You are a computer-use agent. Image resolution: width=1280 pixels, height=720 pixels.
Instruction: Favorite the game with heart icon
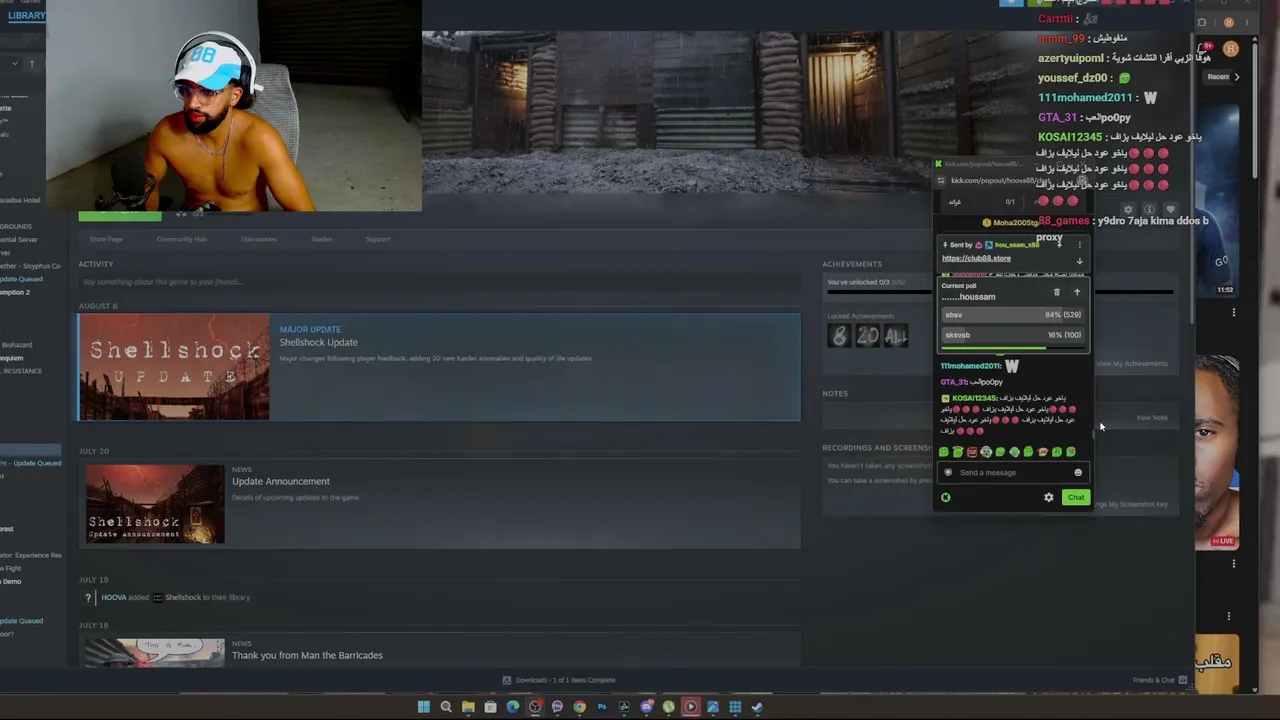(1171, 210)
